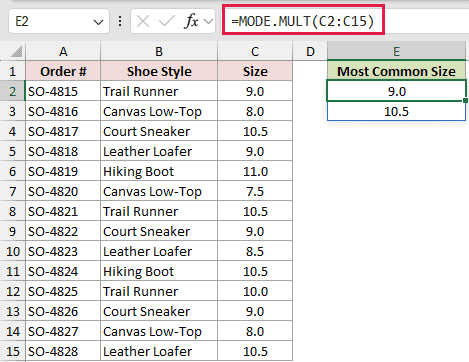Click cell SO-4826
The image size is (469, 362).
(x=63, y=311)
